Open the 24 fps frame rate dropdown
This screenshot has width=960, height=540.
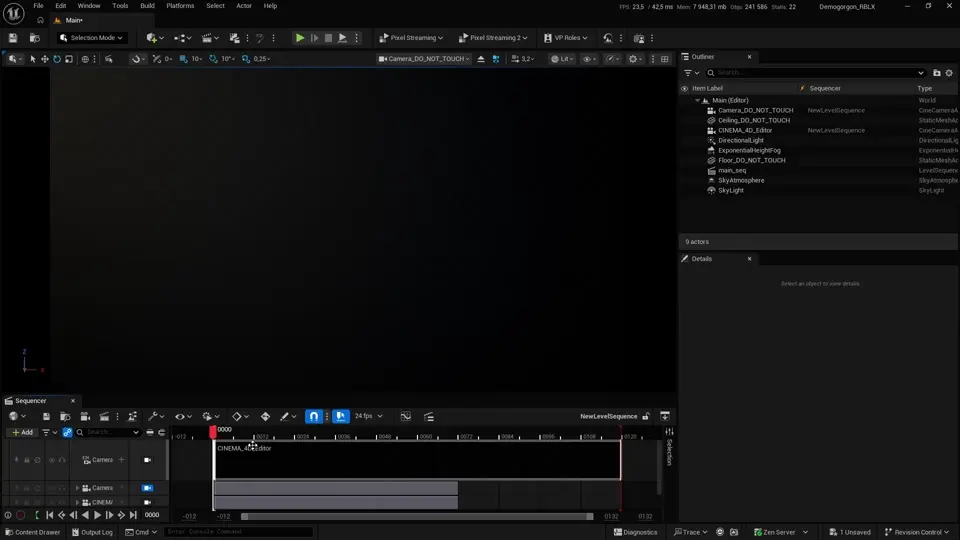point(368,416)
